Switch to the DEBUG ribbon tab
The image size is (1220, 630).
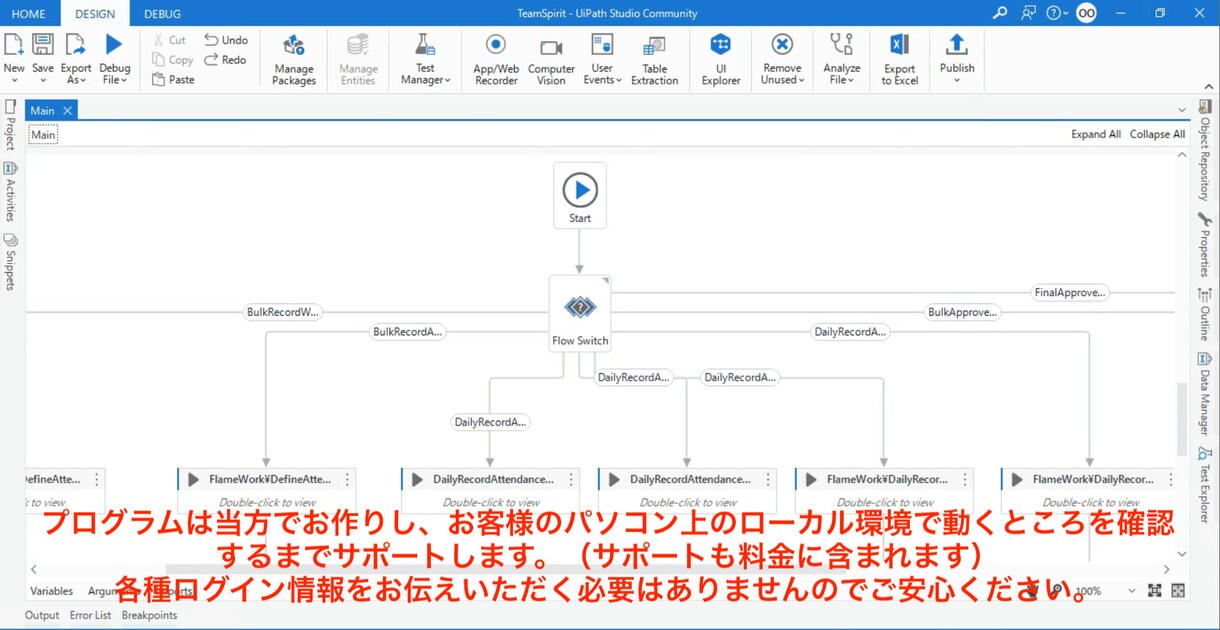[x=162, y=14]
